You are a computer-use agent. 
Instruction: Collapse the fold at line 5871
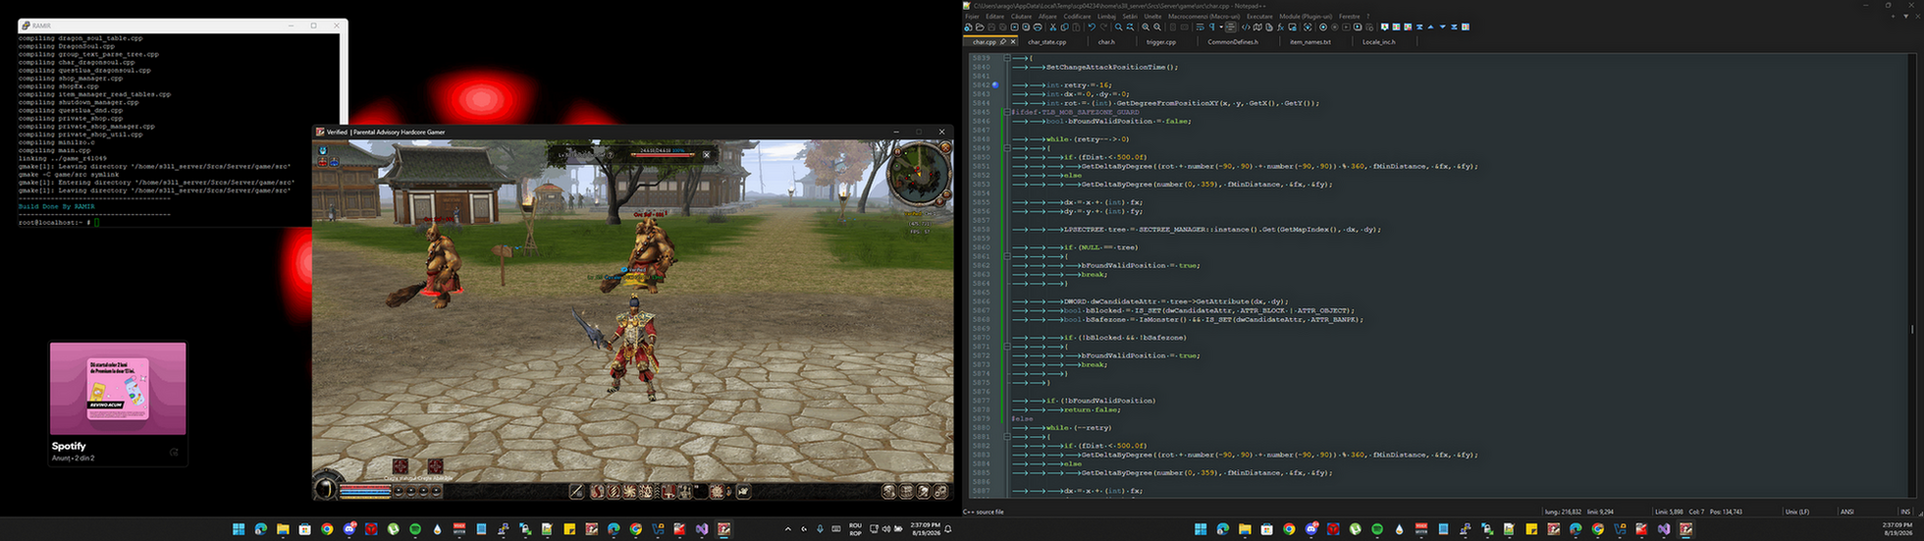[1007, 346]
